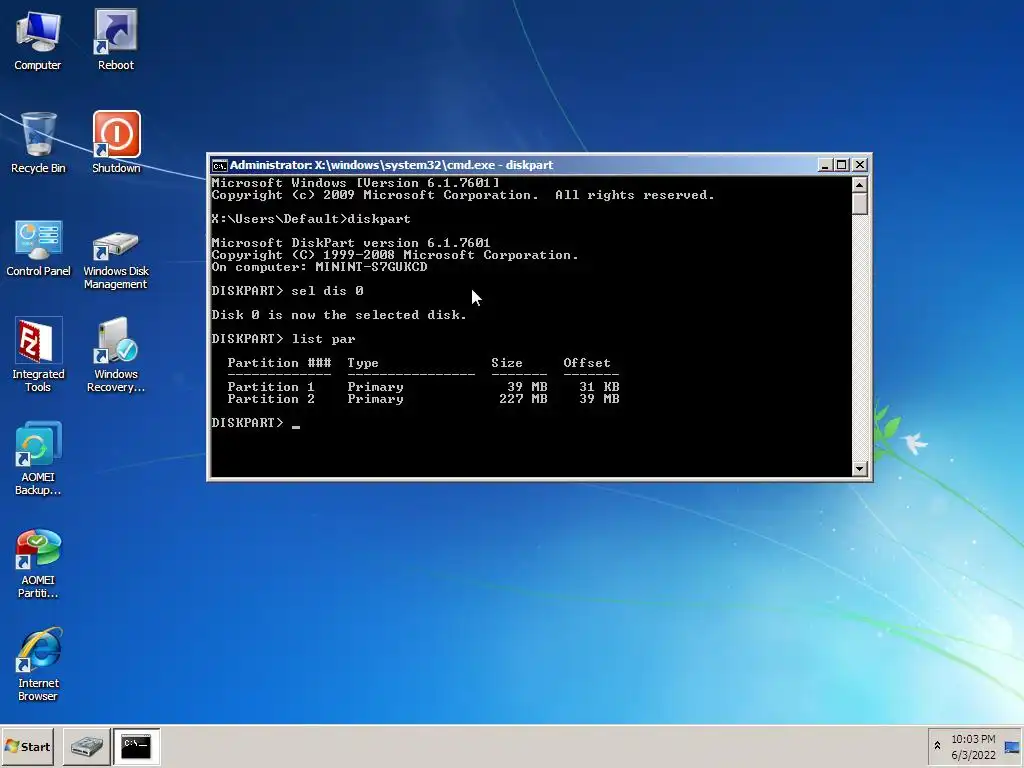Click the last DISKPART> prompt with cursor
The image size is (1024, 768).
[256, 423]
